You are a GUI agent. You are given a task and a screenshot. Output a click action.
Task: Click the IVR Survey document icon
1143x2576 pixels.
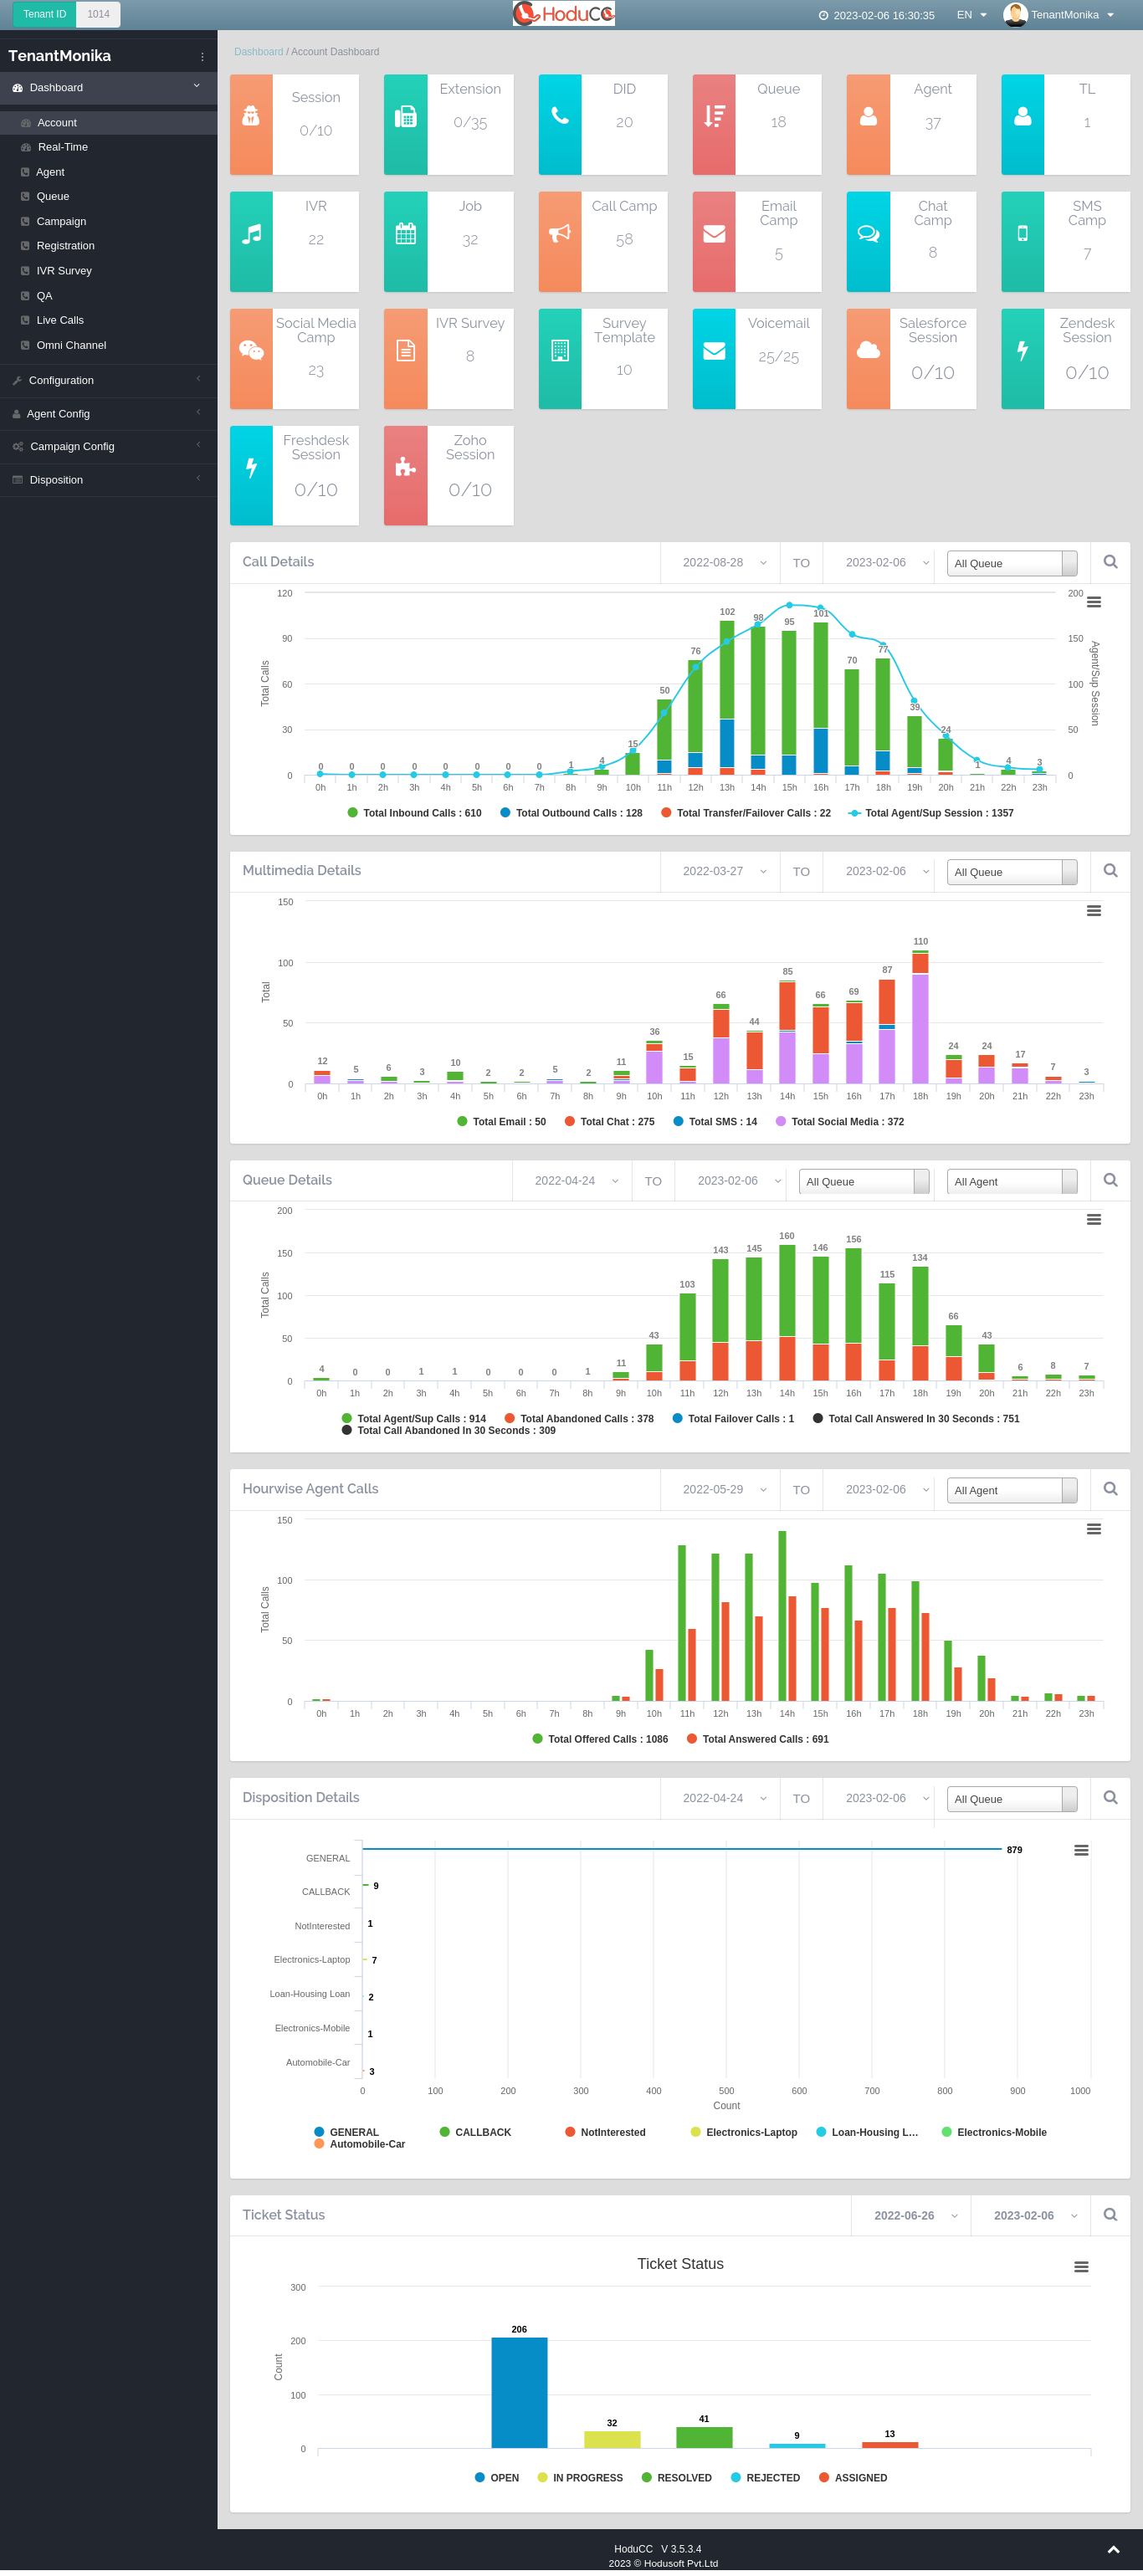(x=405, y=351)
